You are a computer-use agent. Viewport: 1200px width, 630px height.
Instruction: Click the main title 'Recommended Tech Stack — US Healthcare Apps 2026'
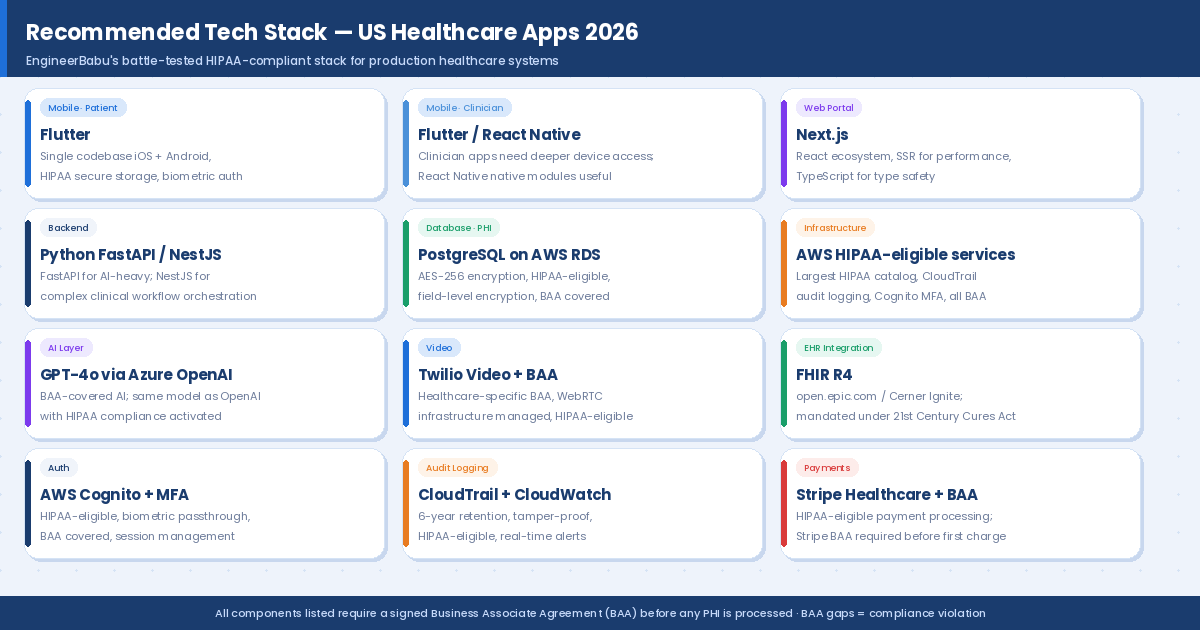point(332,32)
